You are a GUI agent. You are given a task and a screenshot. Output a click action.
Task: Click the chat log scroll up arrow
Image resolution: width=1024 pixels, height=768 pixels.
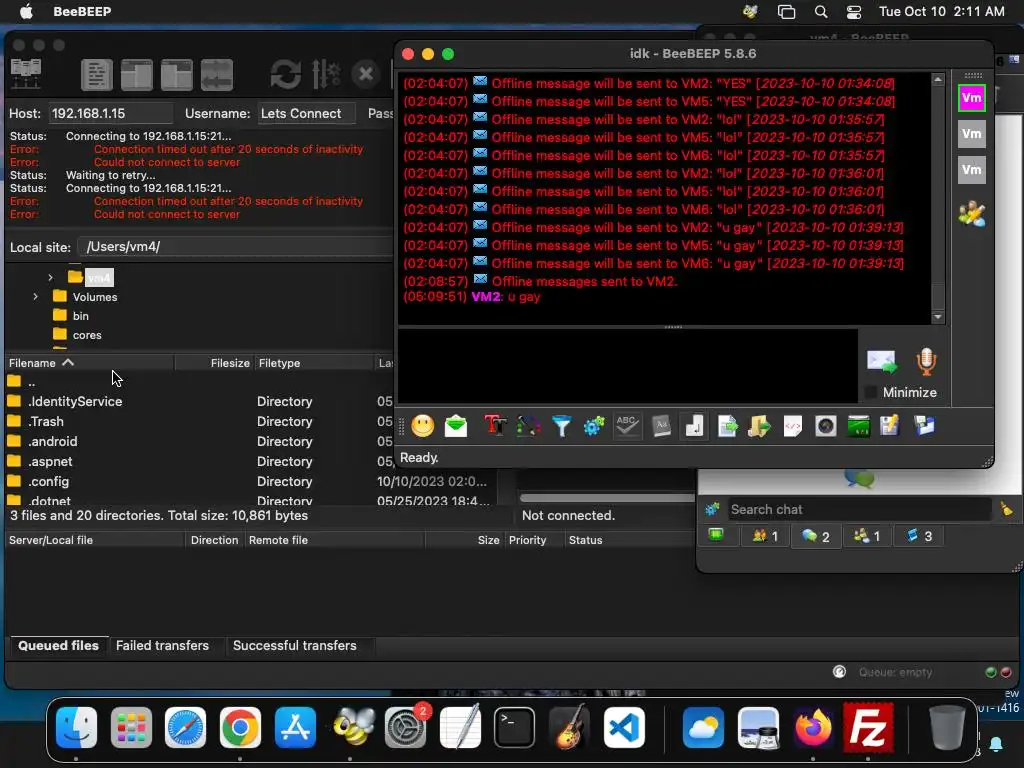click(938, 80)
